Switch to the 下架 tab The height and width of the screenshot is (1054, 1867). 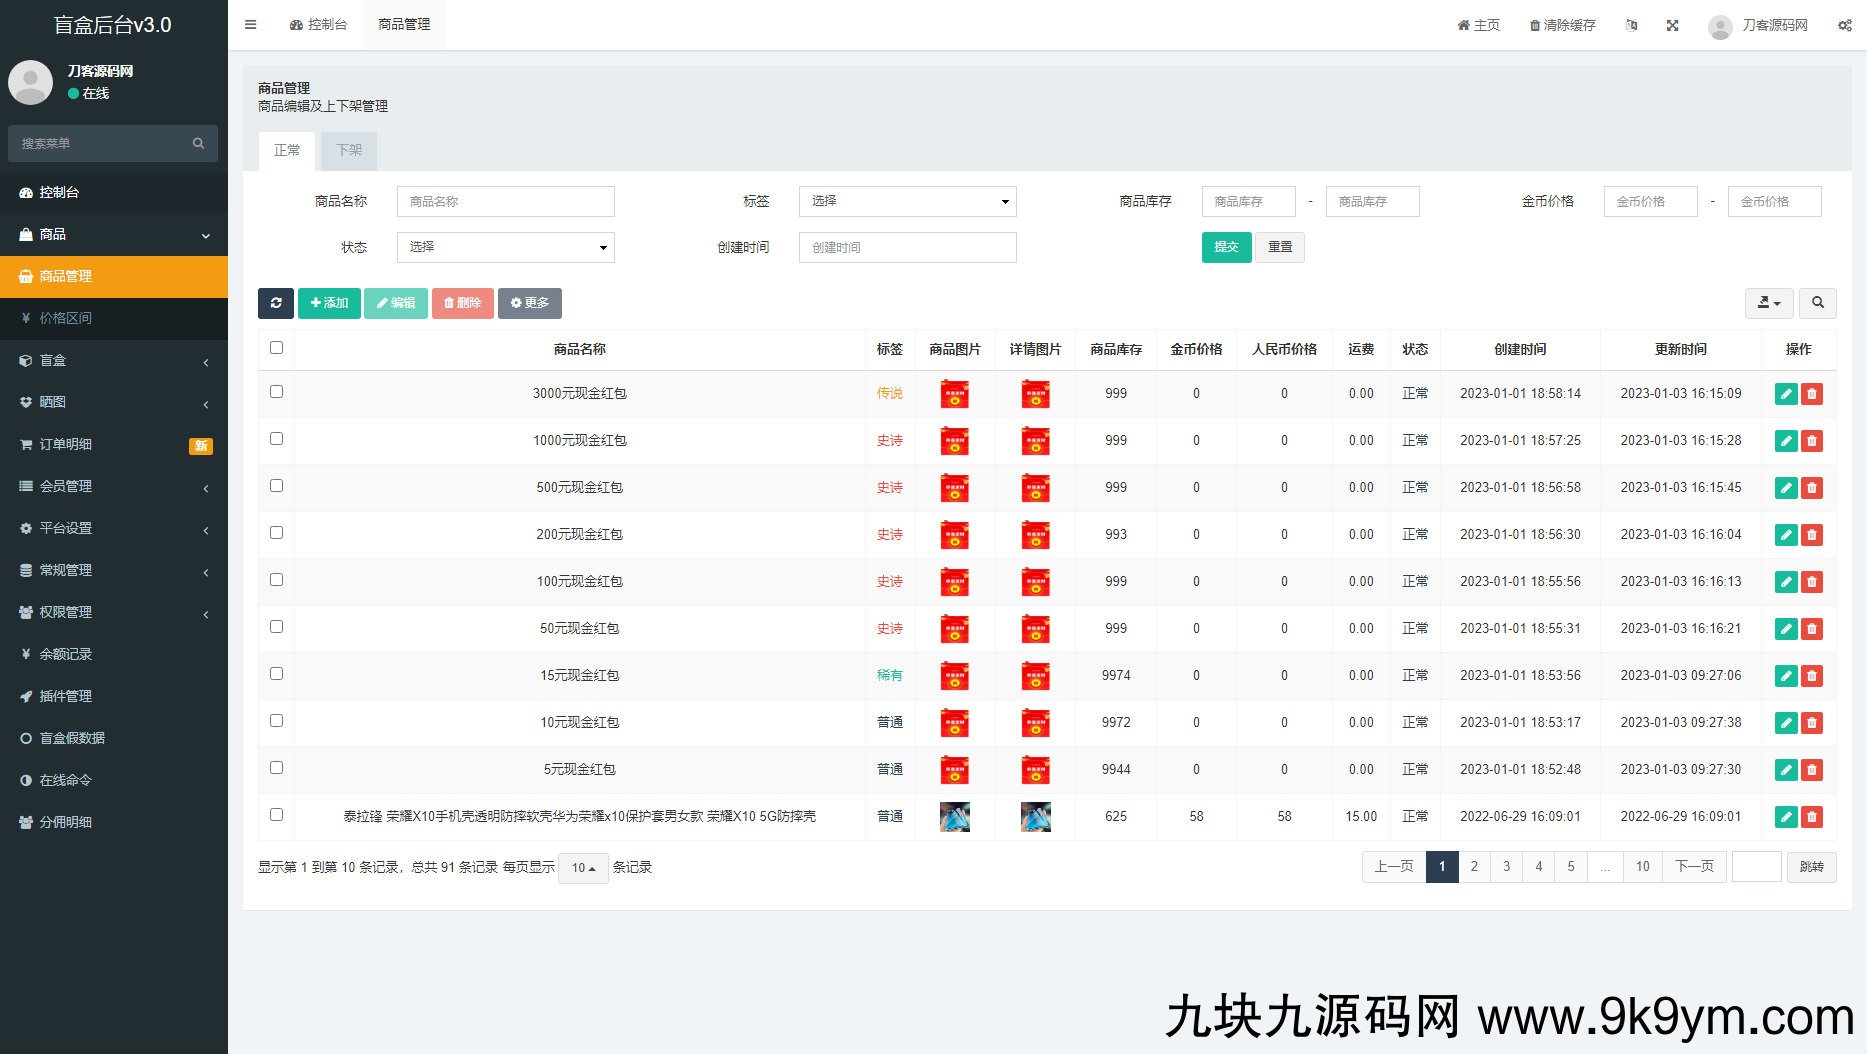[349, 150]
